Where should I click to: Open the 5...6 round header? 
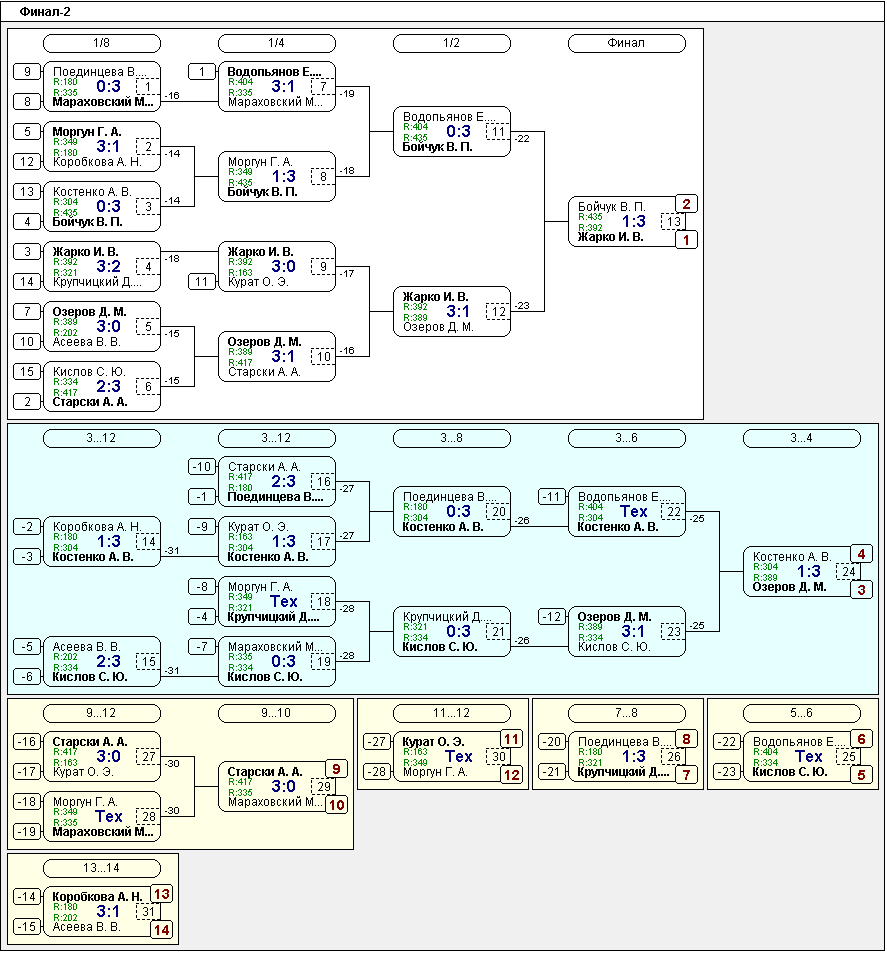802,713
